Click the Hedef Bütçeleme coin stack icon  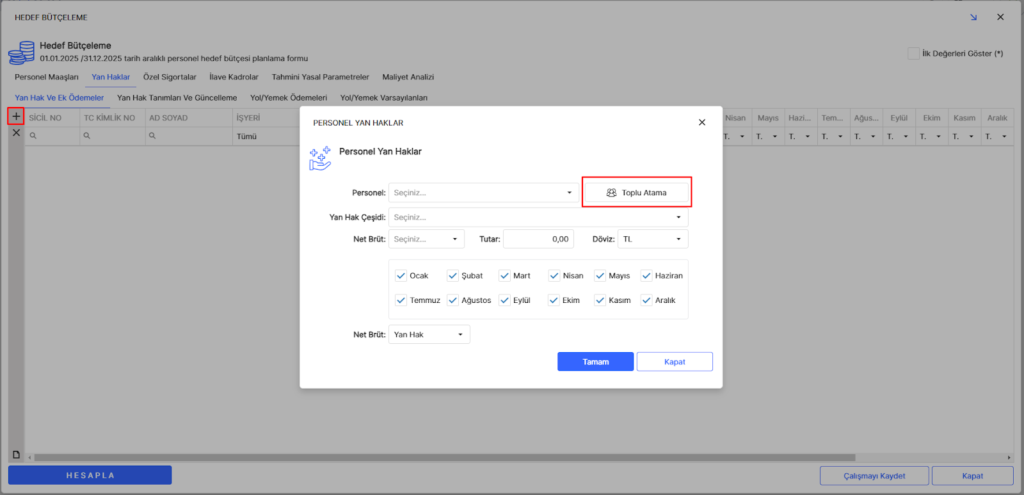pyautogui.click(x=23, y=51)
